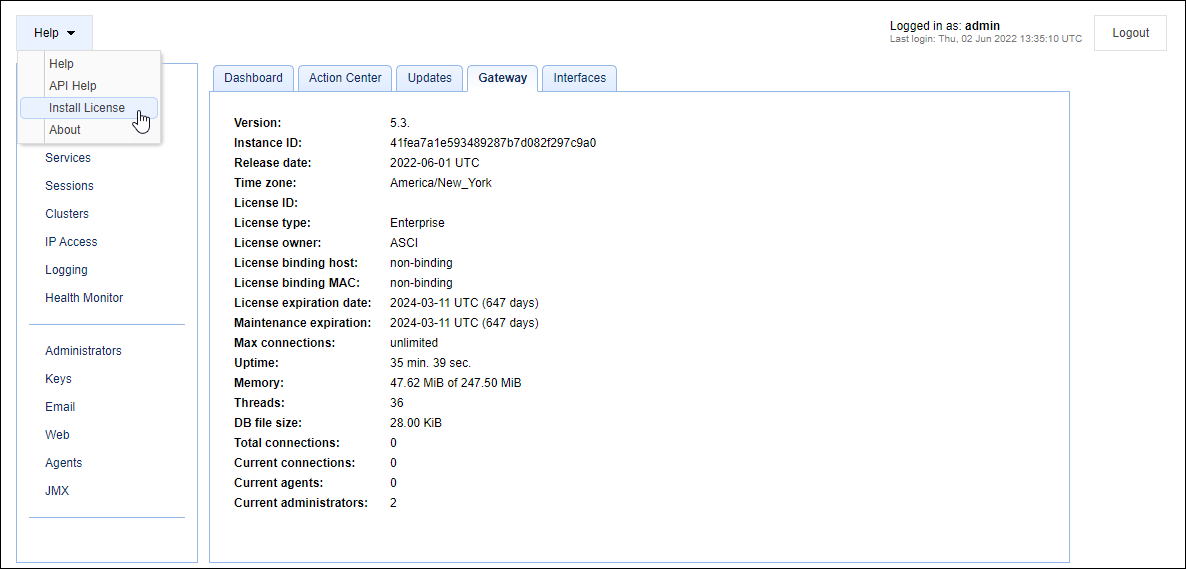Click the DB file size 28.00 KiB
Screen dimensions: 1186x569
pyautogui.click(x=416, y=423)
